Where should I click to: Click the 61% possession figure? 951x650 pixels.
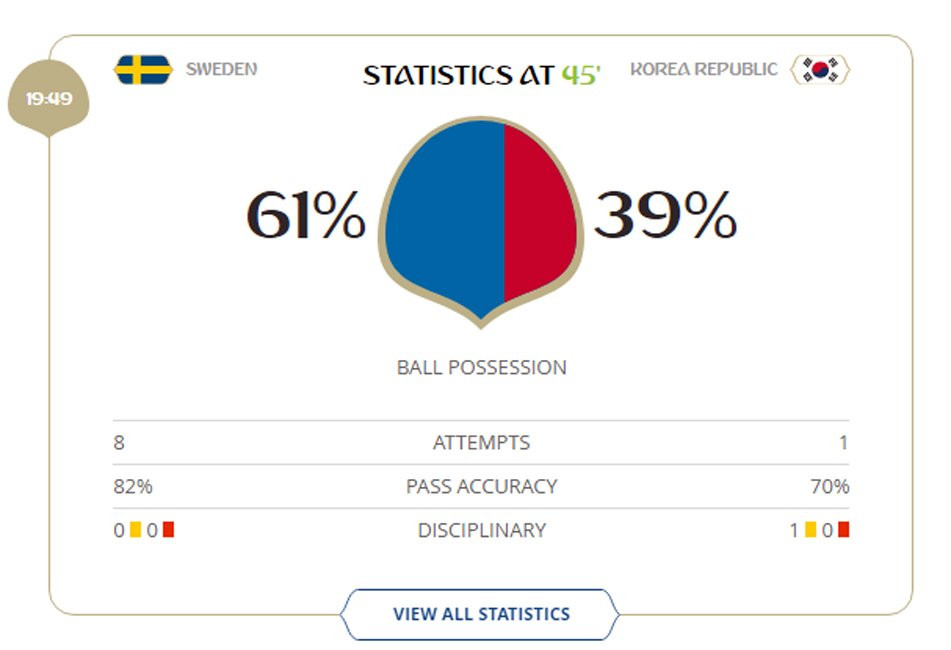coord(306,215)
